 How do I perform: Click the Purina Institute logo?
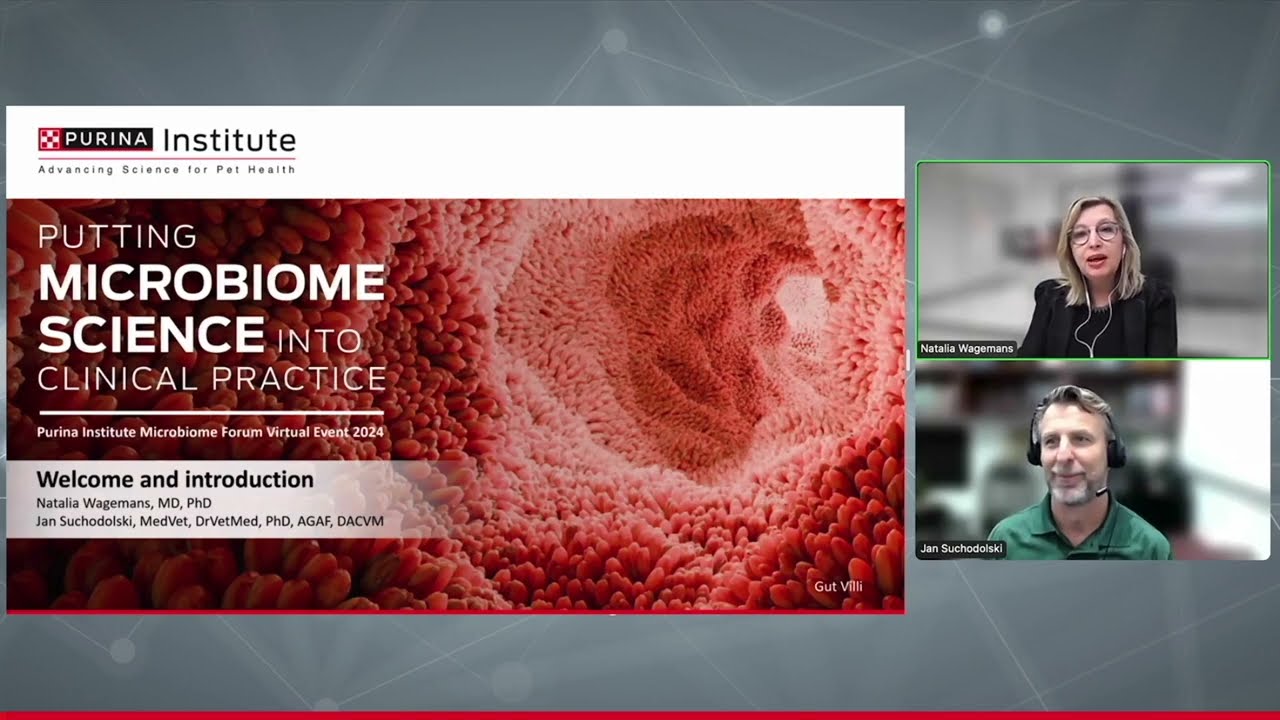[167, 150]
